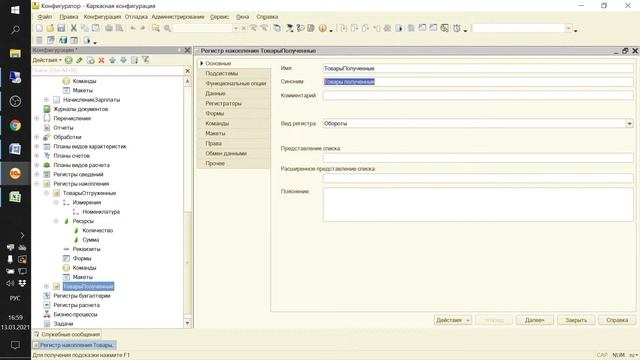Click the Имя input field

(x=478, y=68)
